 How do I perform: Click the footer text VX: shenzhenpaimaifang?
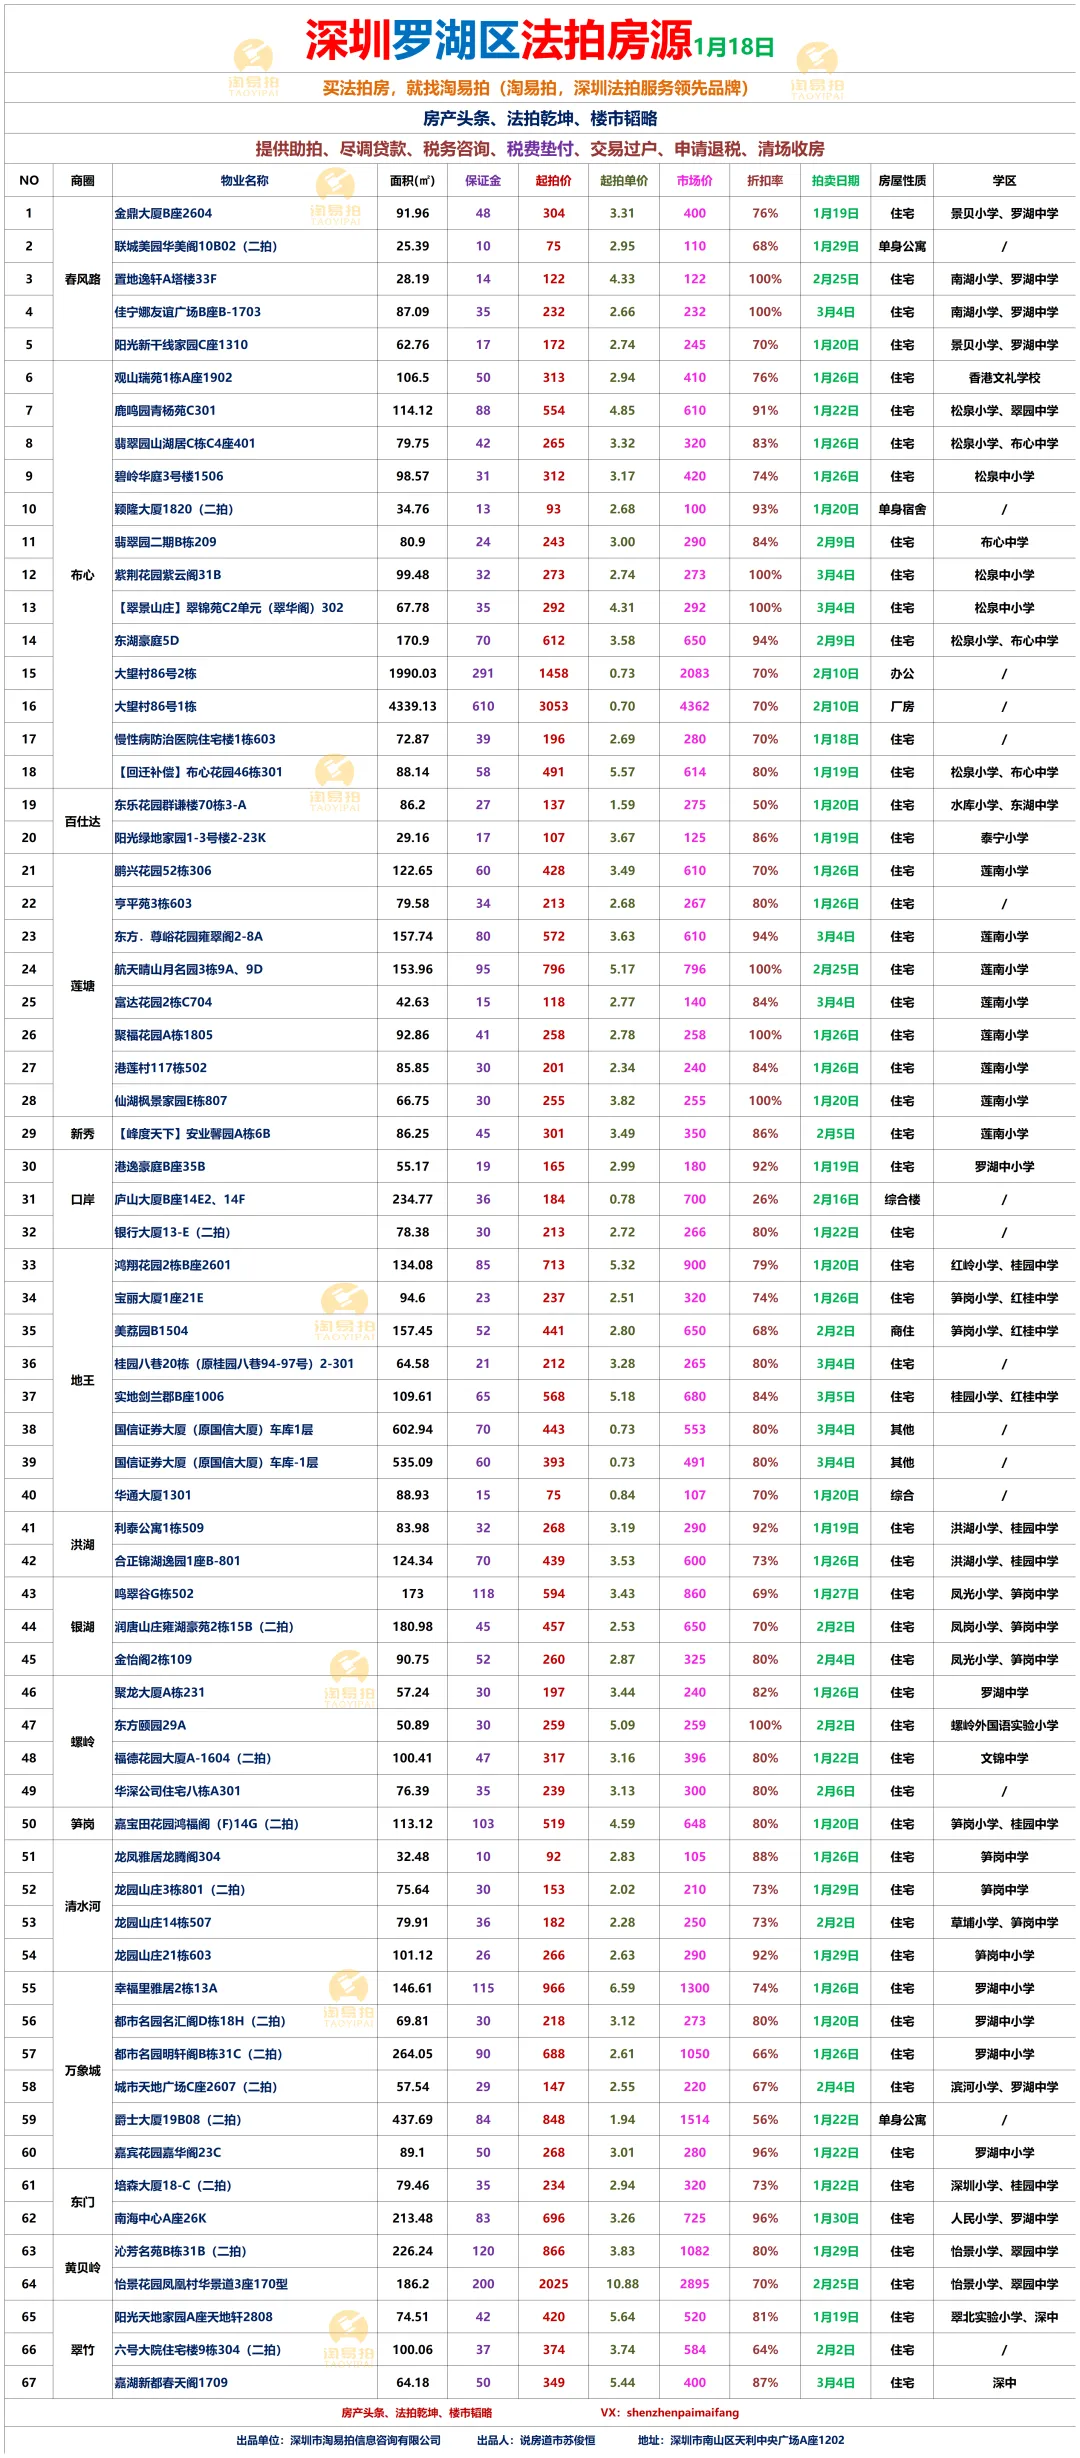[x=669, y=2412]
